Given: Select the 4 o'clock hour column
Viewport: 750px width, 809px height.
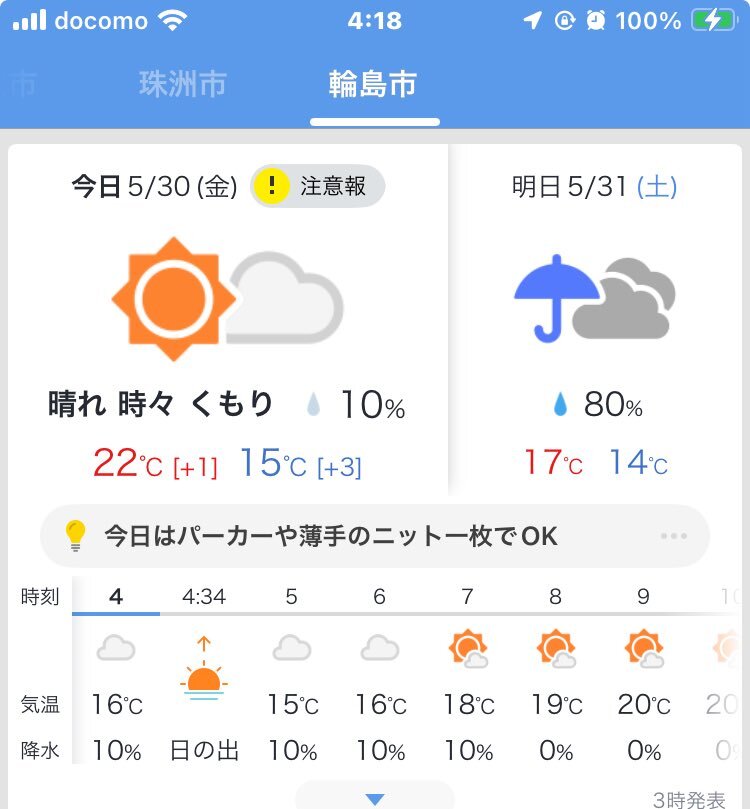Looking at the screenshot, I should tap(116, 671).
